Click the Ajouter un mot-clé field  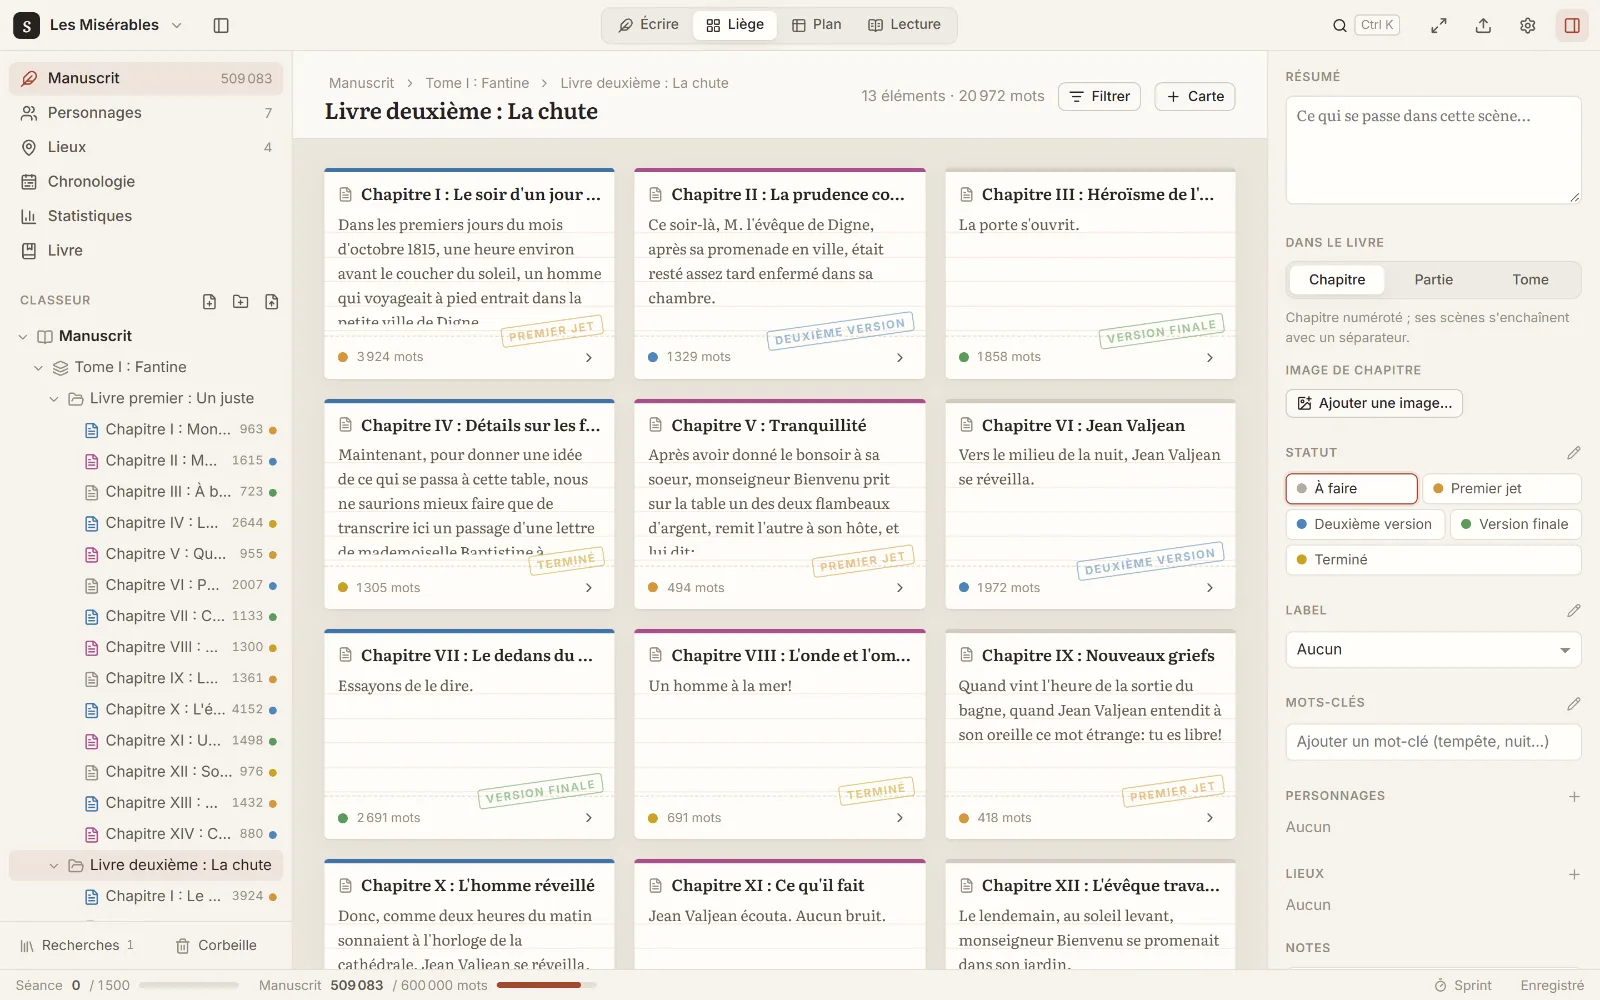pyautogui.click(x=1433, y=742)
